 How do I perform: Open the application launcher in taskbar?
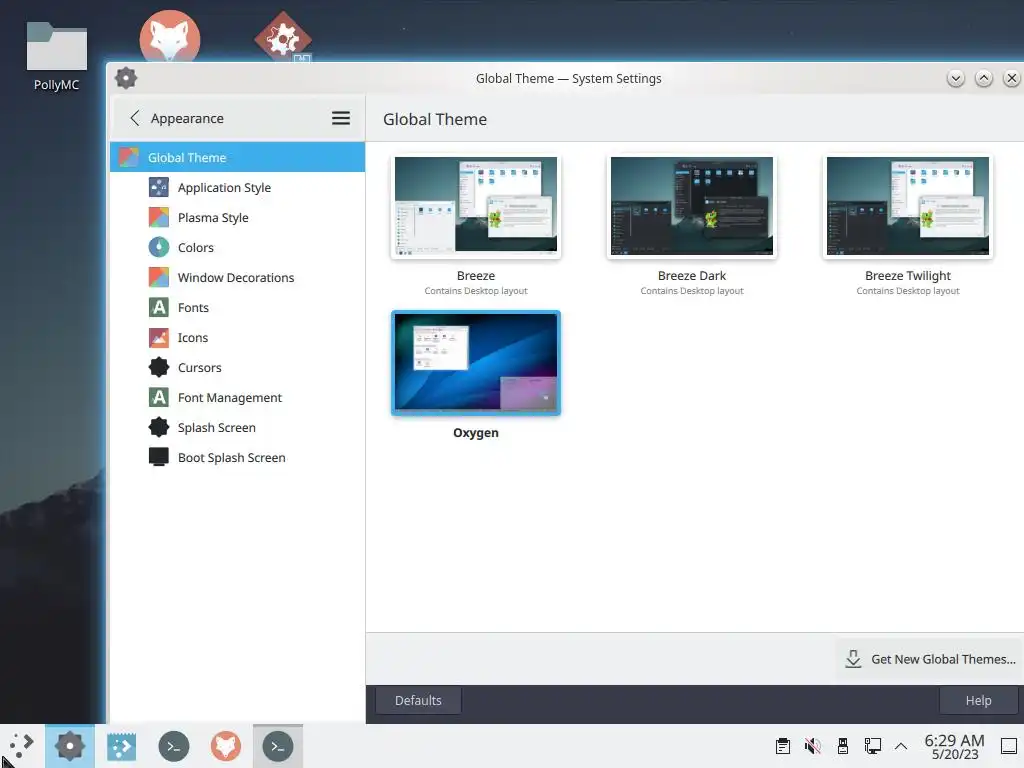tap(22, 746)
